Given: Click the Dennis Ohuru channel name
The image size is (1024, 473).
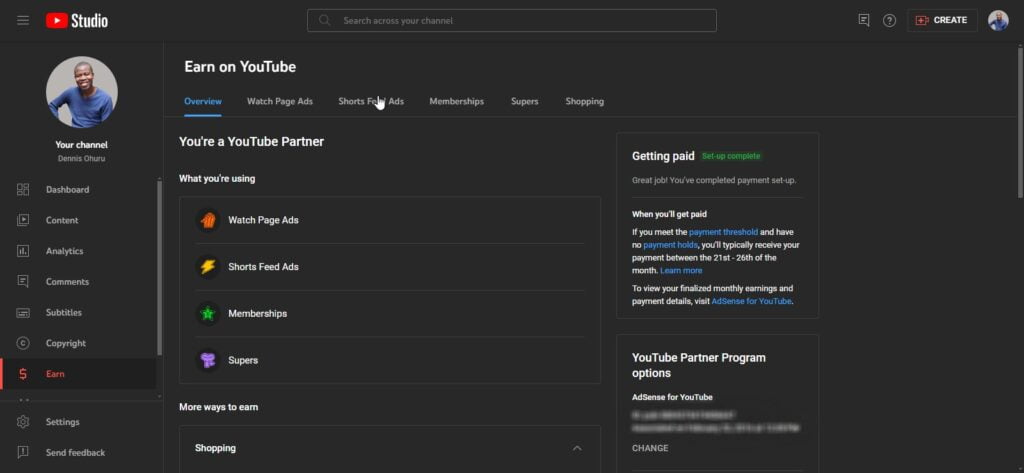Looking at the screenshot, I should coord(82,159).
